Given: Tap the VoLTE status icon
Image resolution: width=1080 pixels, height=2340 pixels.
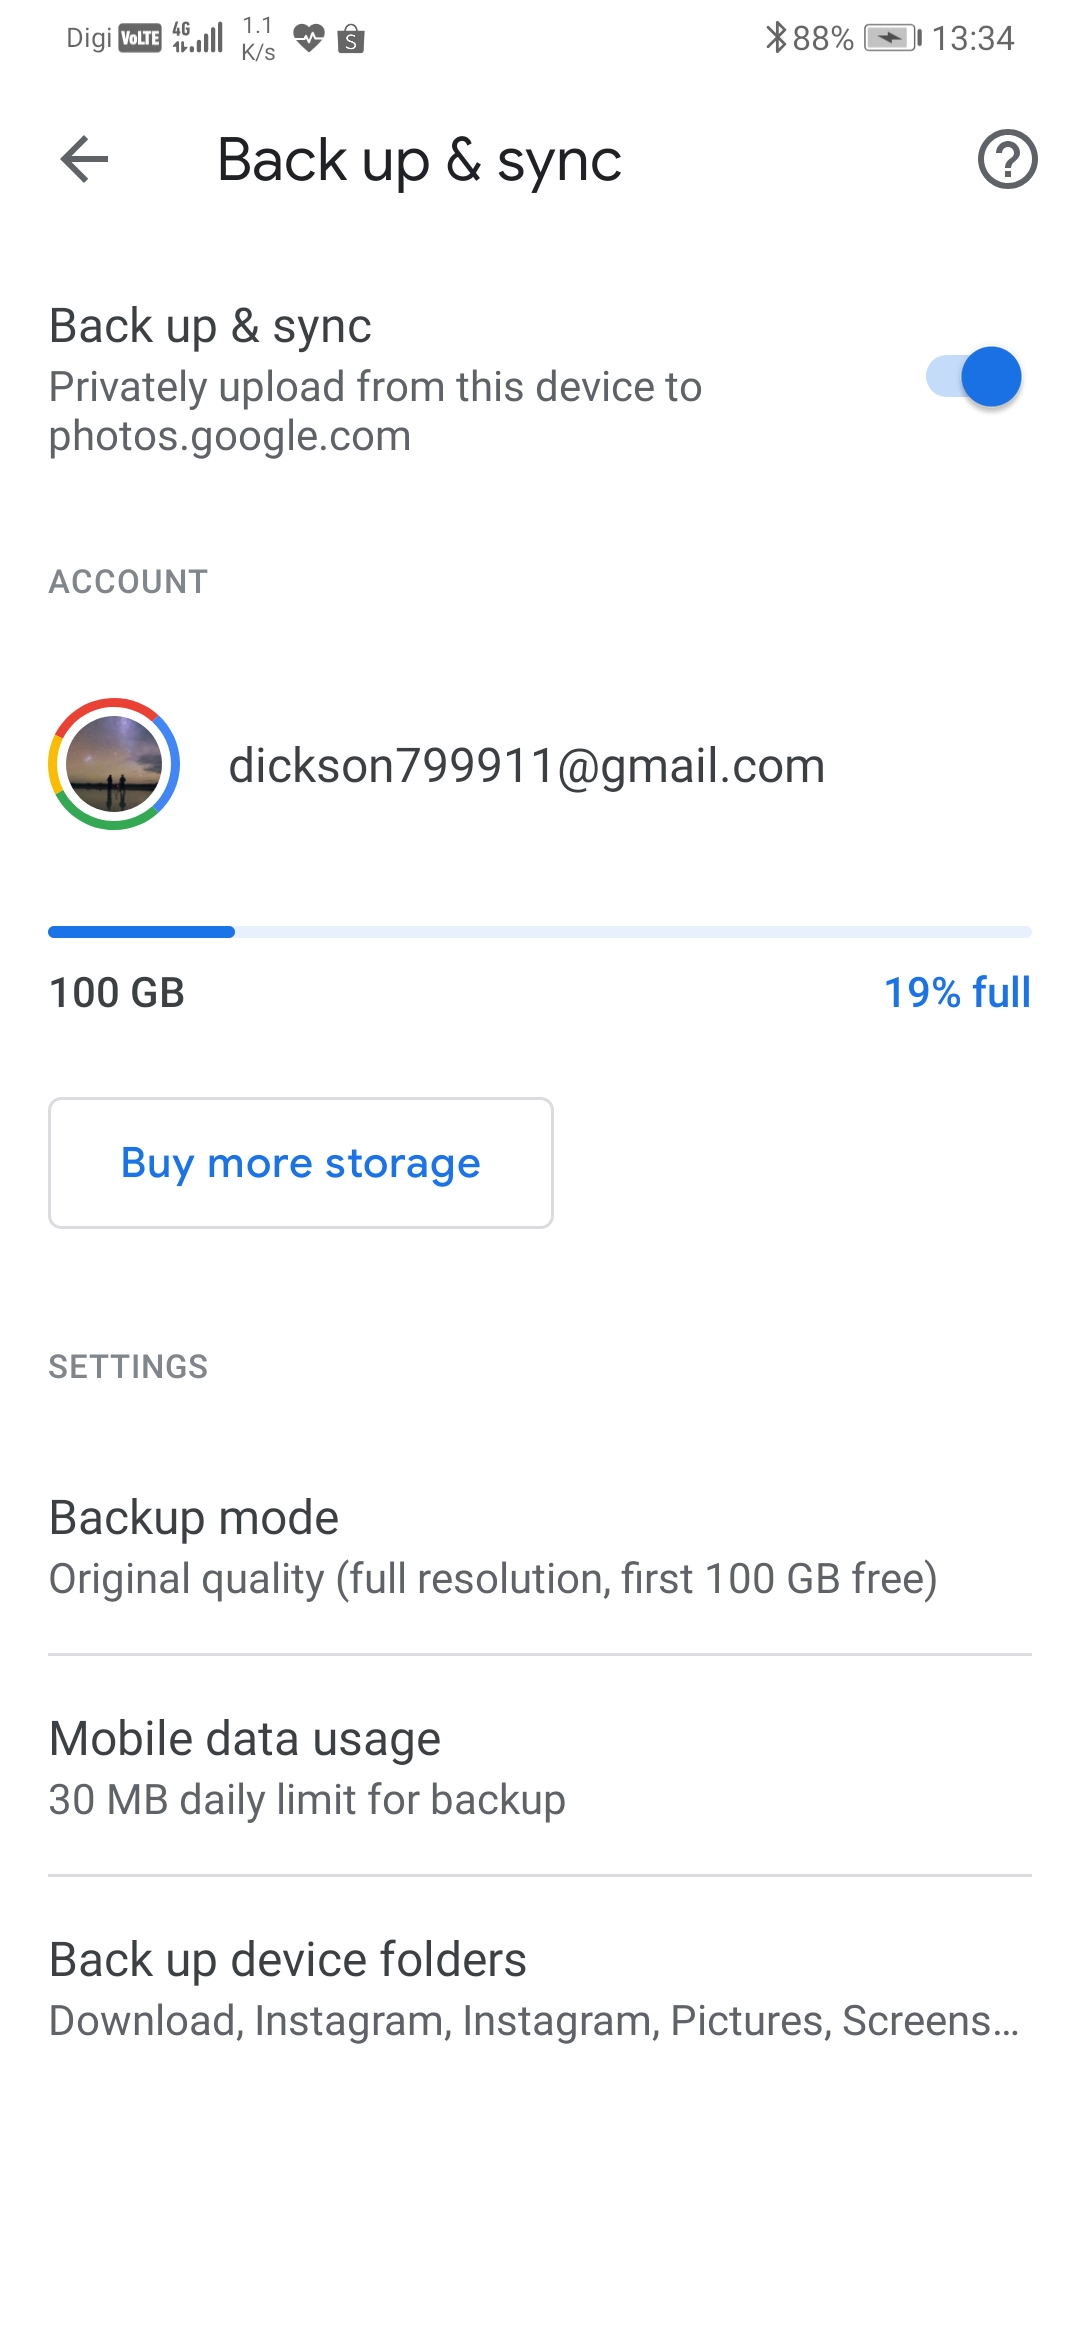Looking at the screenshot, I should 140,38.
